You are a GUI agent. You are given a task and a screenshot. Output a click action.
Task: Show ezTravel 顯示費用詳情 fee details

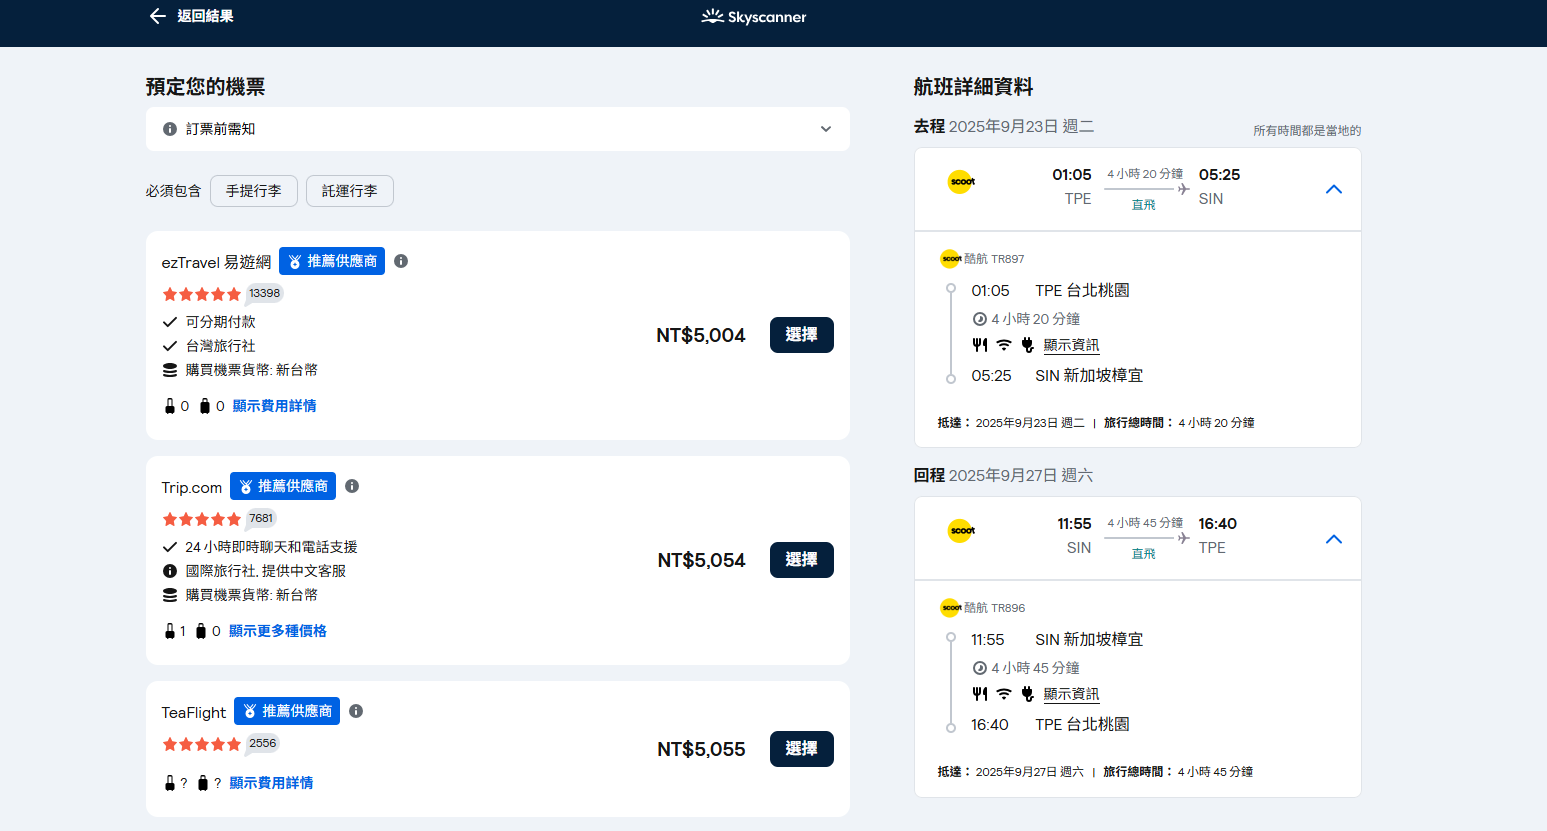274,406
